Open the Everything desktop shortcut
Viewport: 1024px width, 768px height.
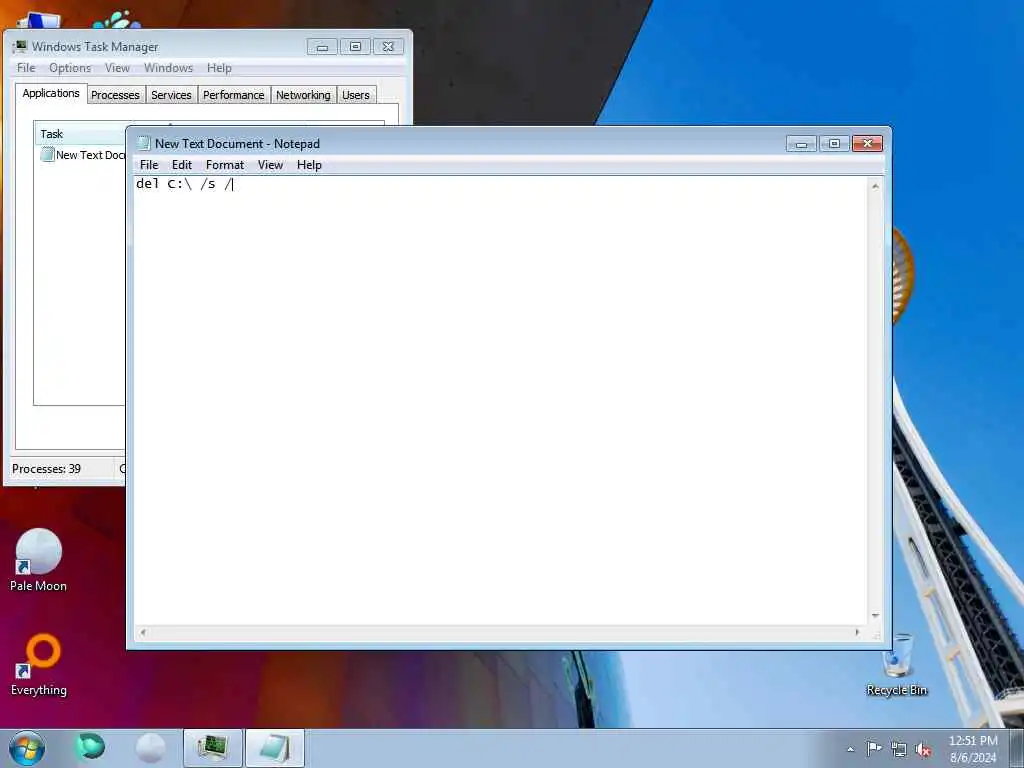point(39,665)
